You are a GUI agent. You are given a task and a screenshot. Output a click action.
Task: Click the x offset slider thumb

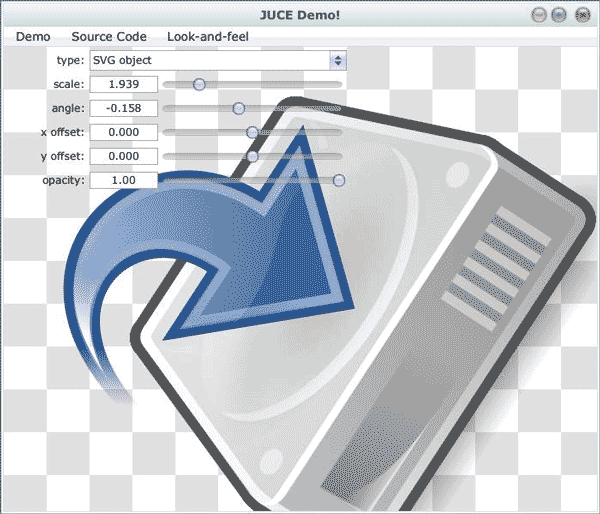tap(252, 132)
